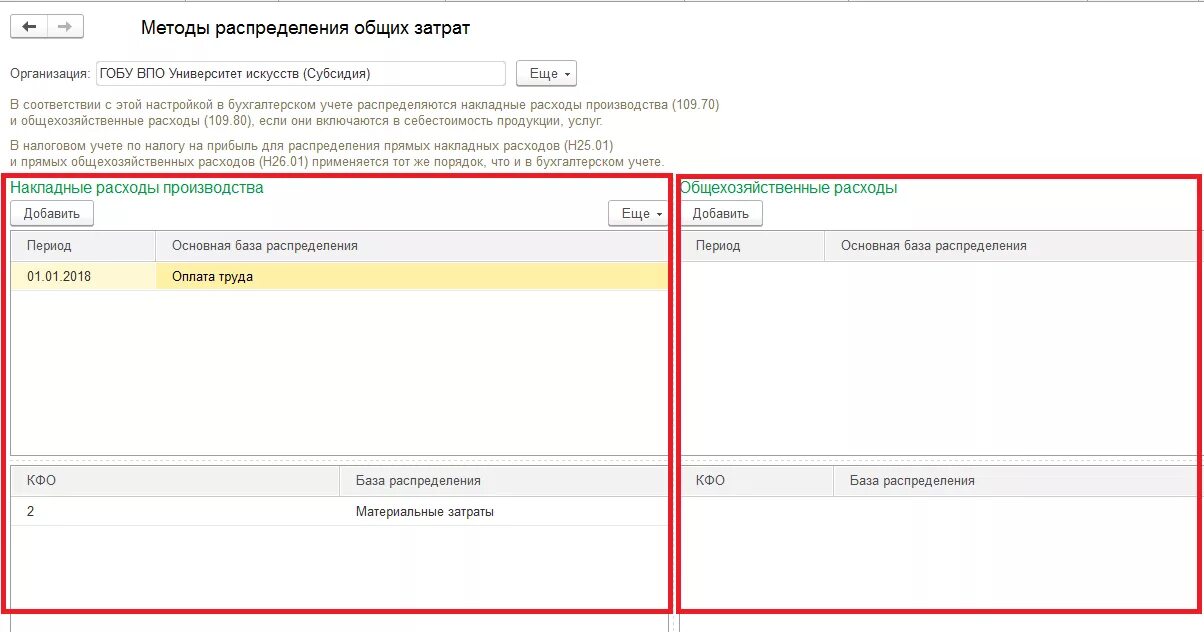Open the Еще menu in Накладные расходы panel

point(639,213)
